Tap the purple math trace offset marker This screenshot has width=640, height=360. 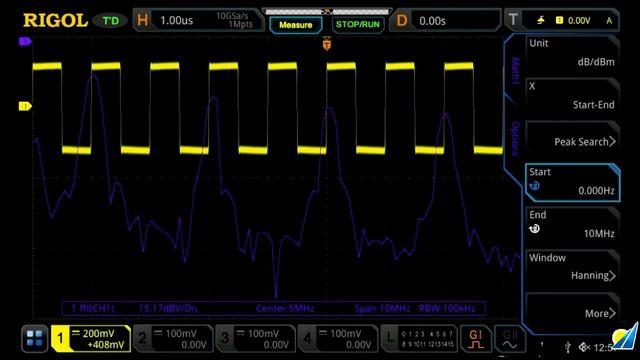pyautogui.click(x=25, y=41)
